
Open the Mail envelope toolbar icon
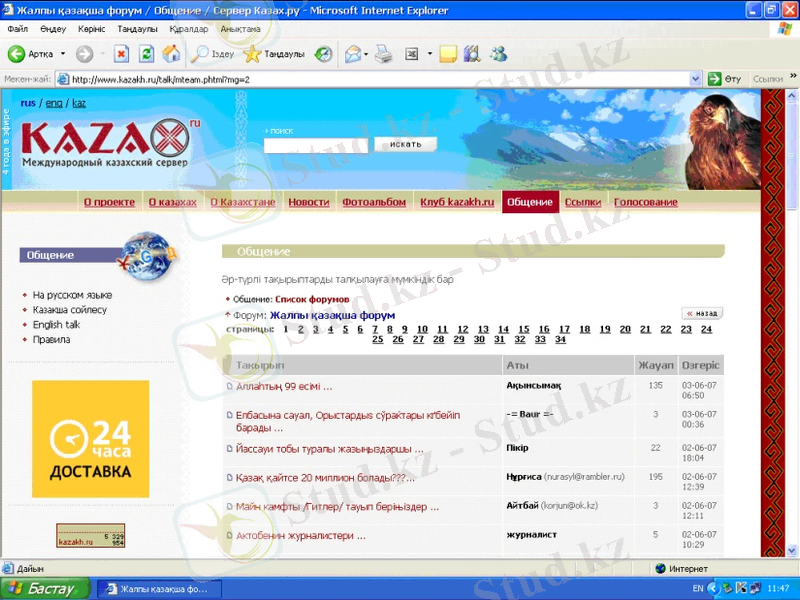click(x=353, y=54)
